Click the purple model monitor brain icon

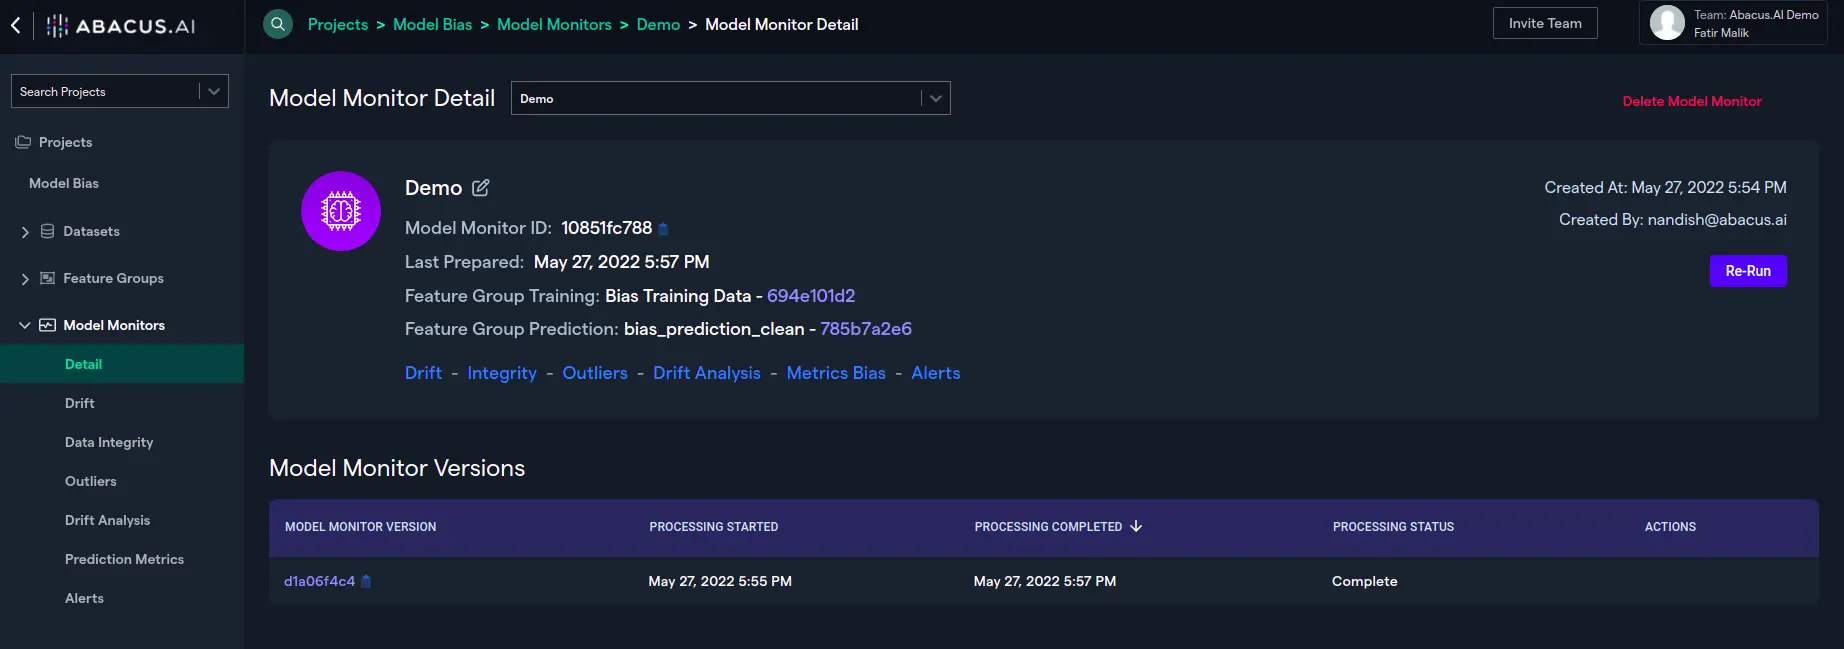click(341, 211)
